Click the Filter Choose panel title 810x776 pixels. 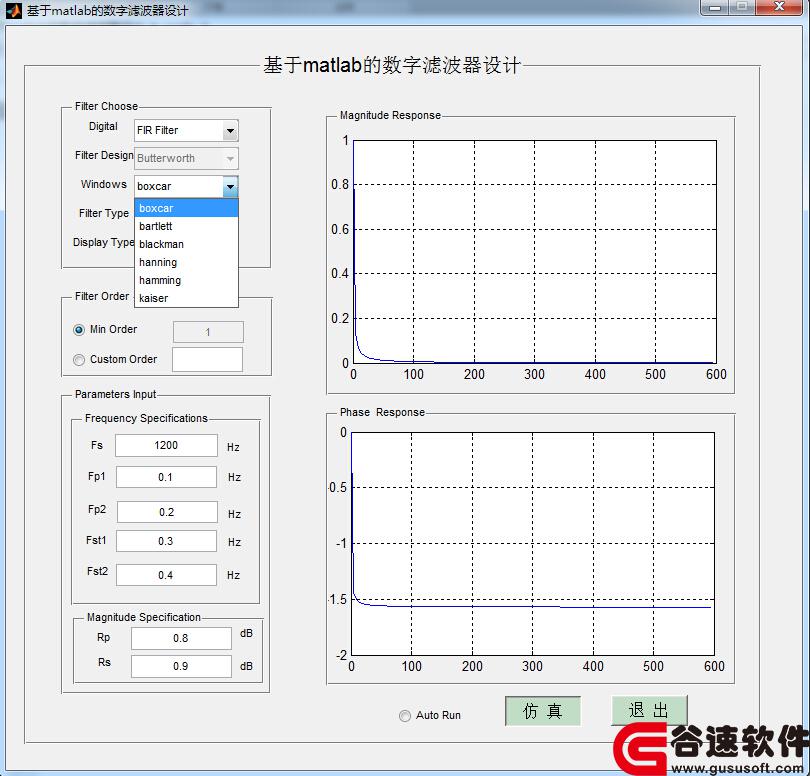click(106, 106)
